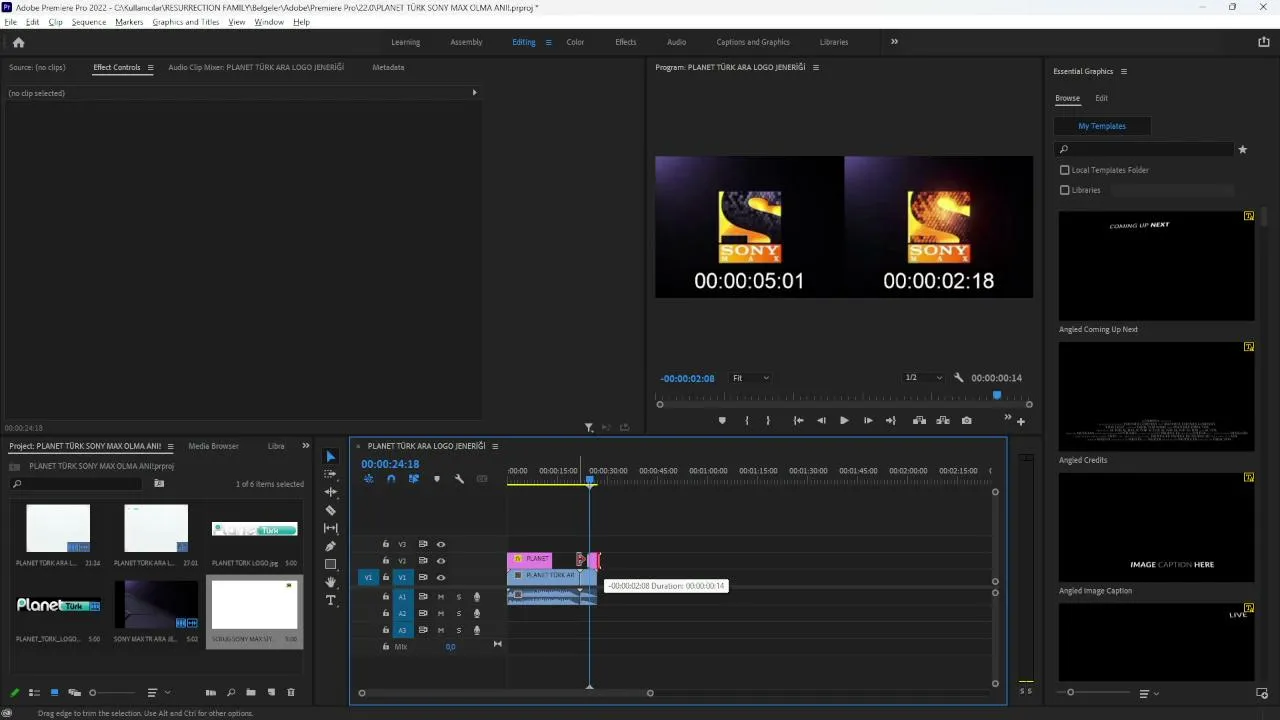The image size is (1280, 720).
Task: Switch Project panel to list view
Action: pos(34,692)
